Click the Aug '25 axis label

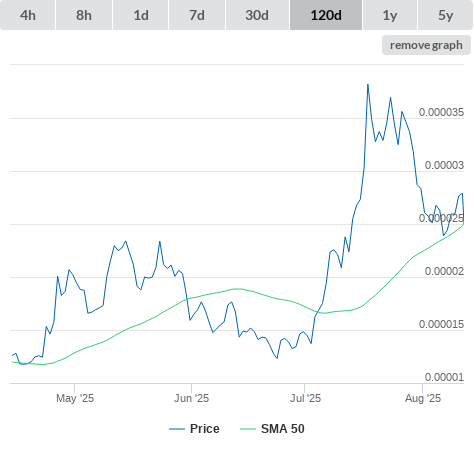coord(423,398)
